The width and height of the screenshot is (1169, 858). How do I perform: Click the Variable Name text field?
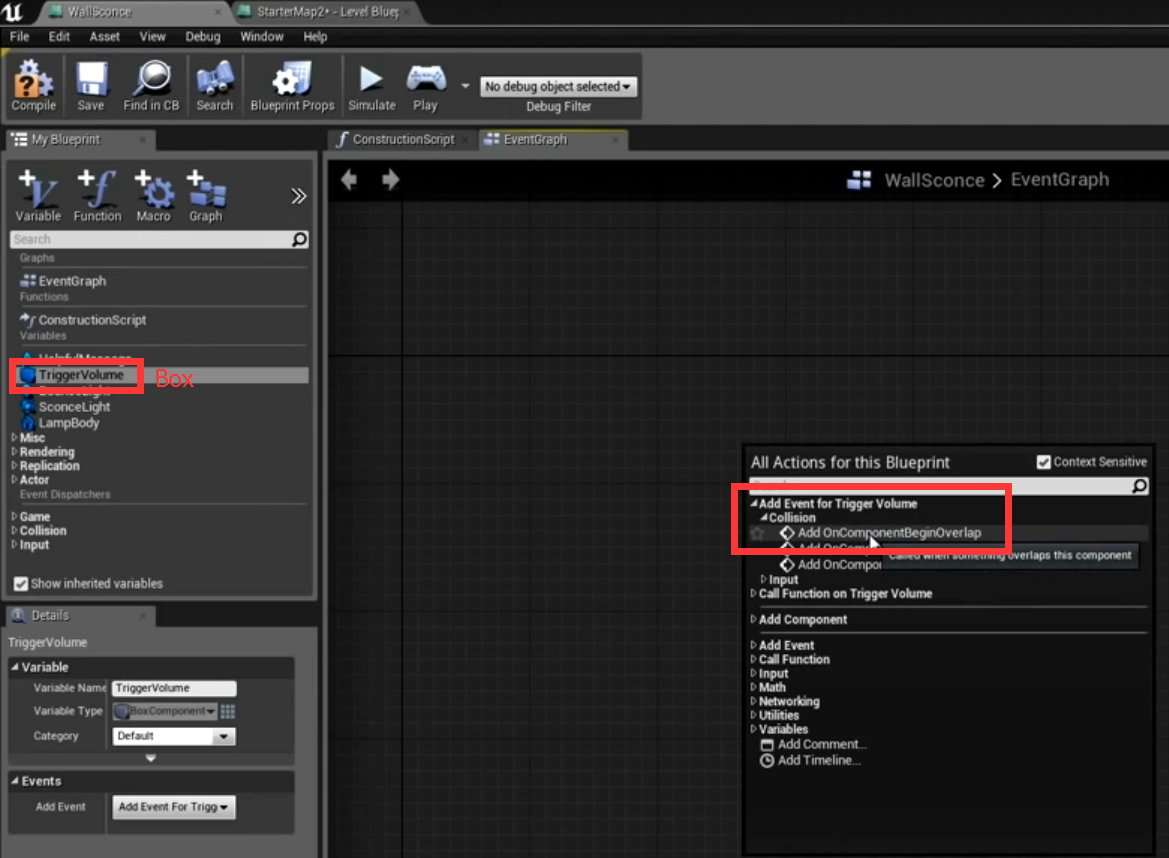click(x=174, y=688)
